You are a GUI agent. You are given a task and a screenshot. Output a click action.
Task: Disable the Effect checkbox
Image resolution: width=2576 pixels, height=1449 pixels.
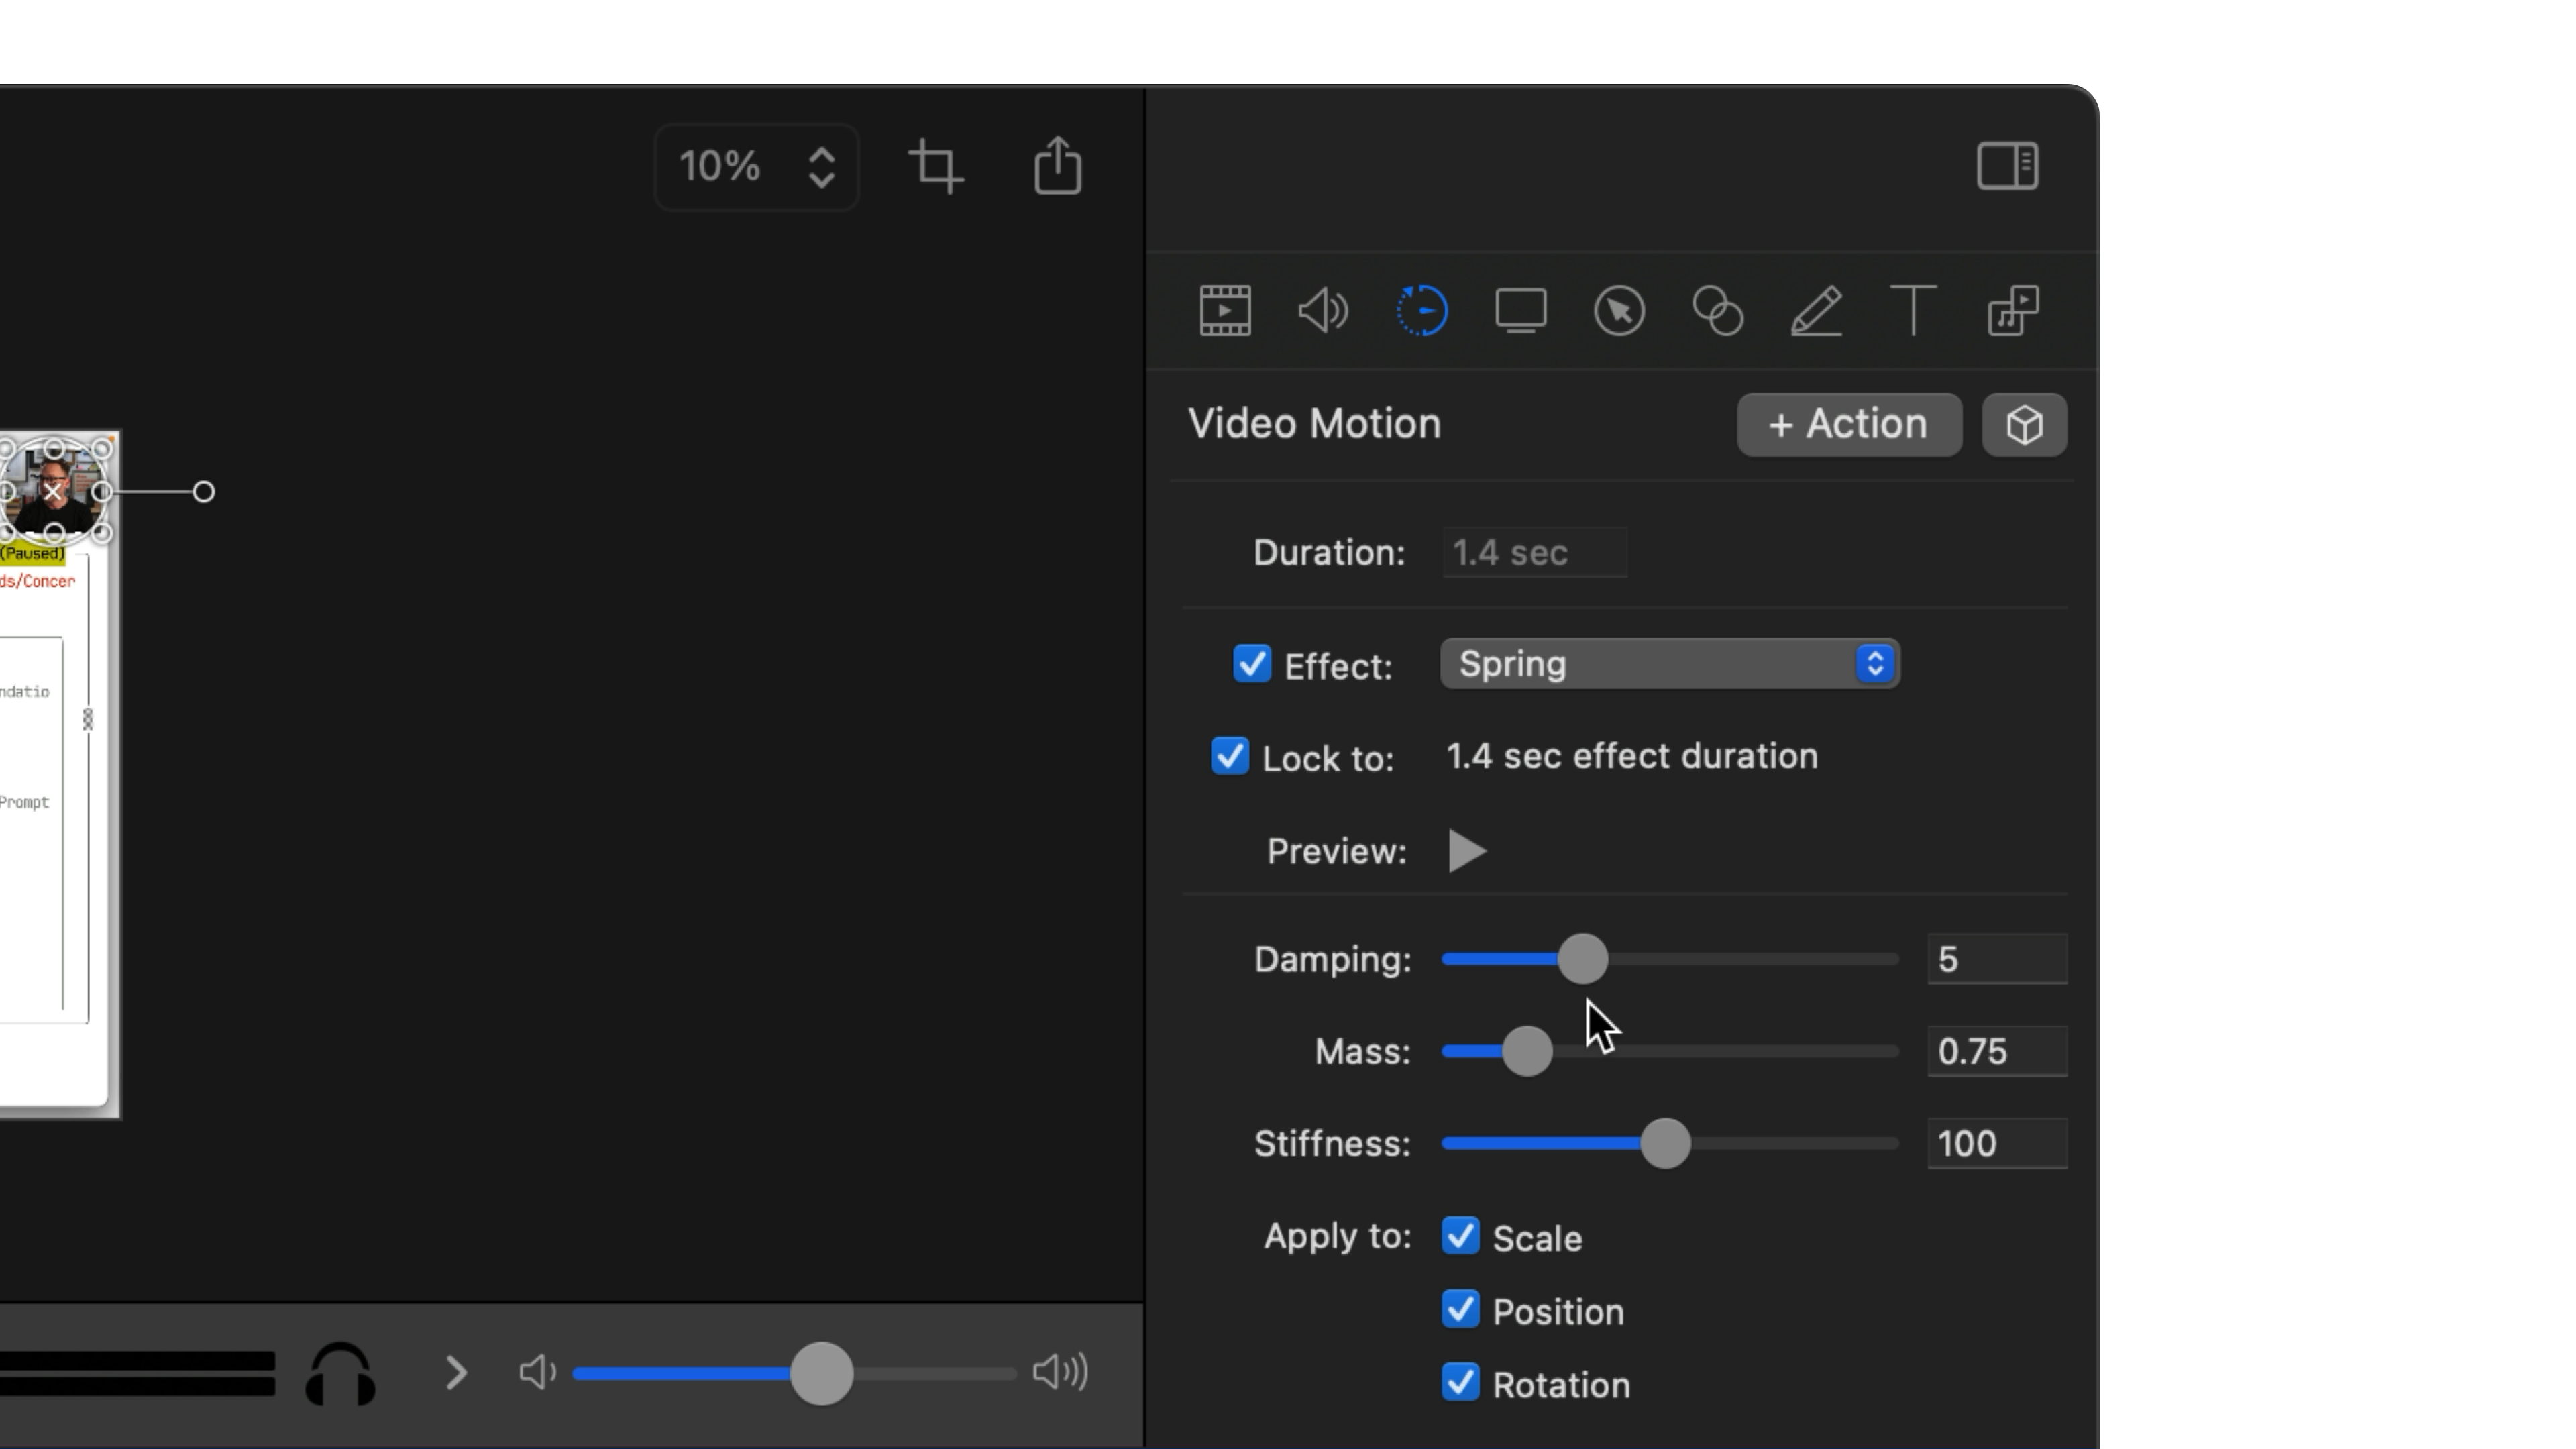point(1252,664)
